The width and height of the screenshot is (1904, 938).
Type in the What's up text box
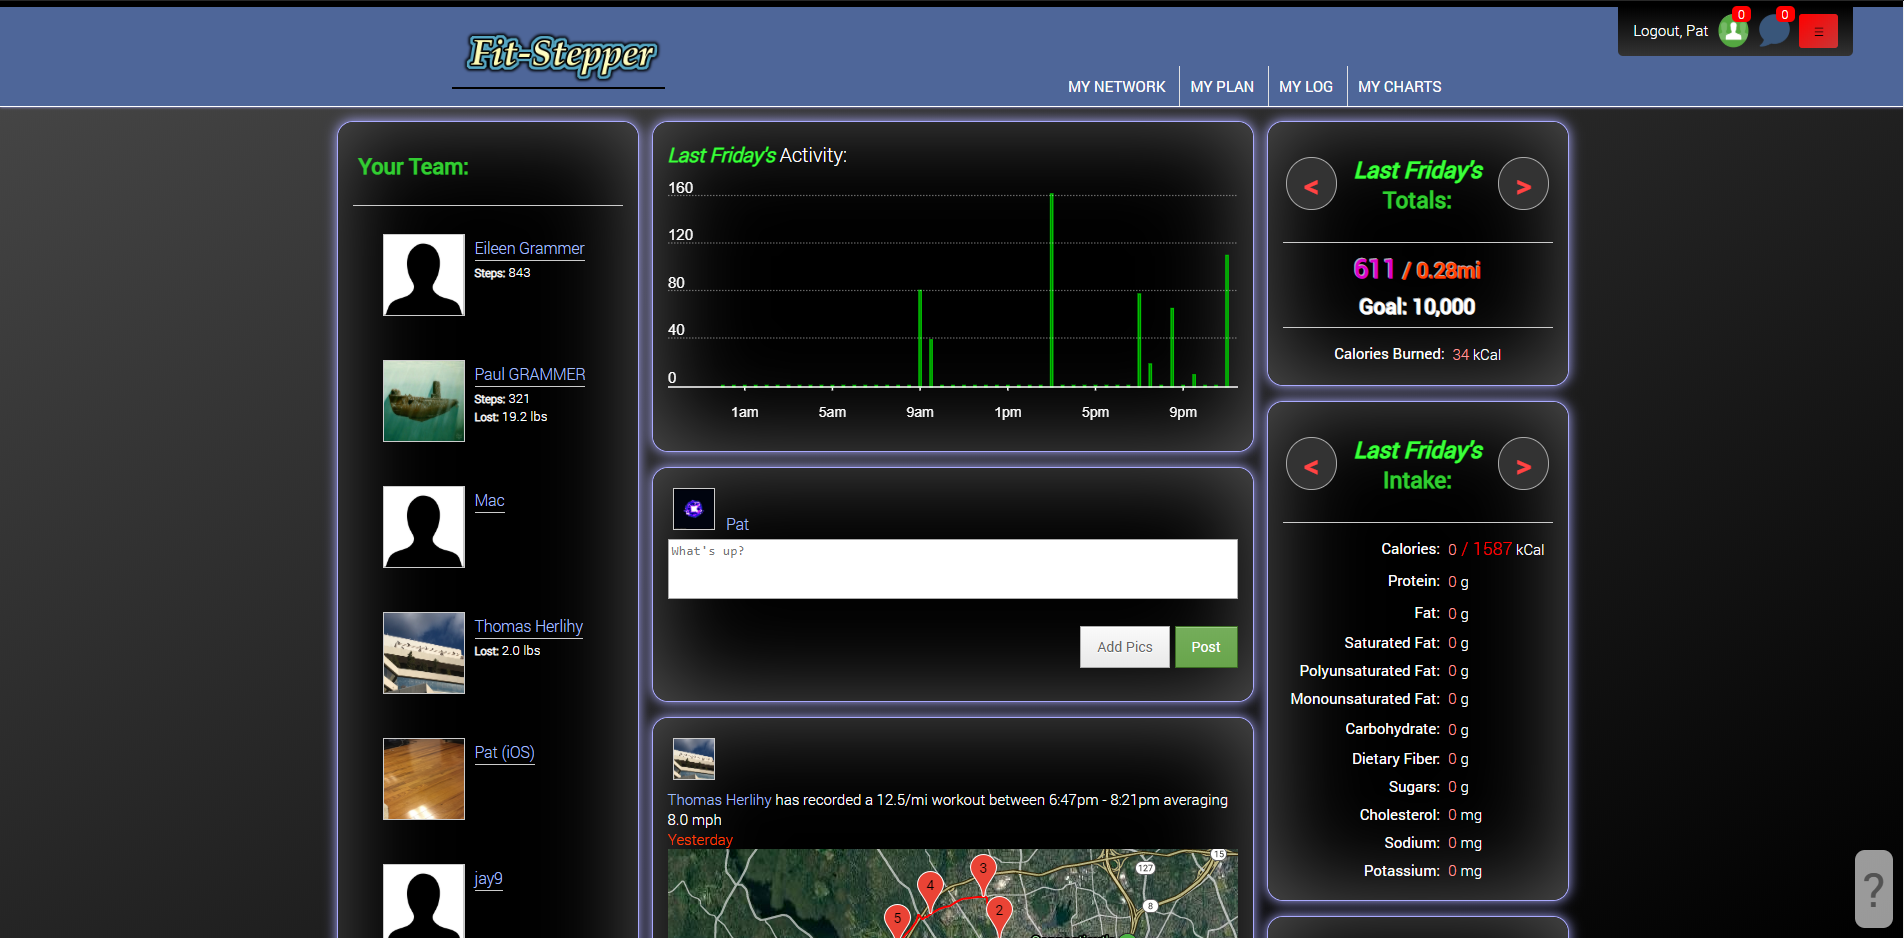(952, 569)
